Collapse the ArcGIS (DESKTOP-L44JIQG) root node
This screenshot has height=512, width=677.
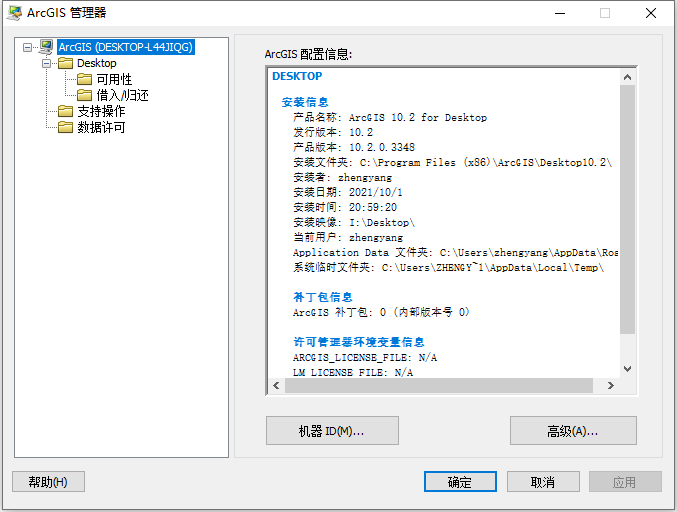pyautogui.click(x=28, y=47)
